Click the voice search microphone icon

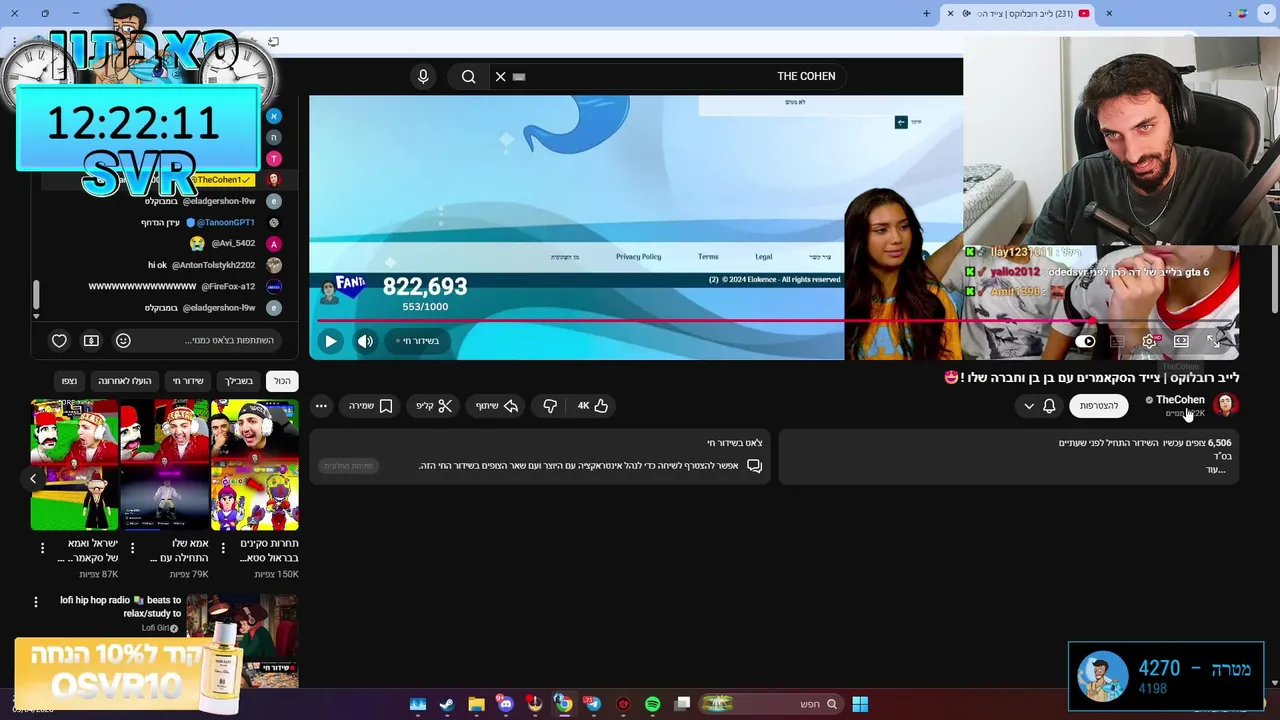[x=423, y=76]
